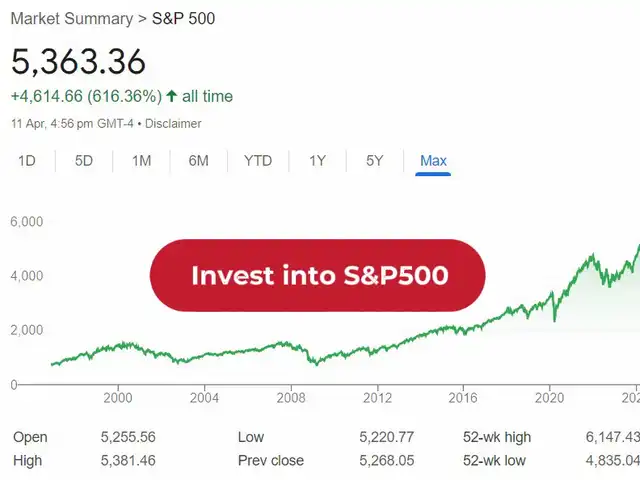Click the Prev close value 5,268.05
The width and height of the screenshot is (640, 480).
pos(387,461)
